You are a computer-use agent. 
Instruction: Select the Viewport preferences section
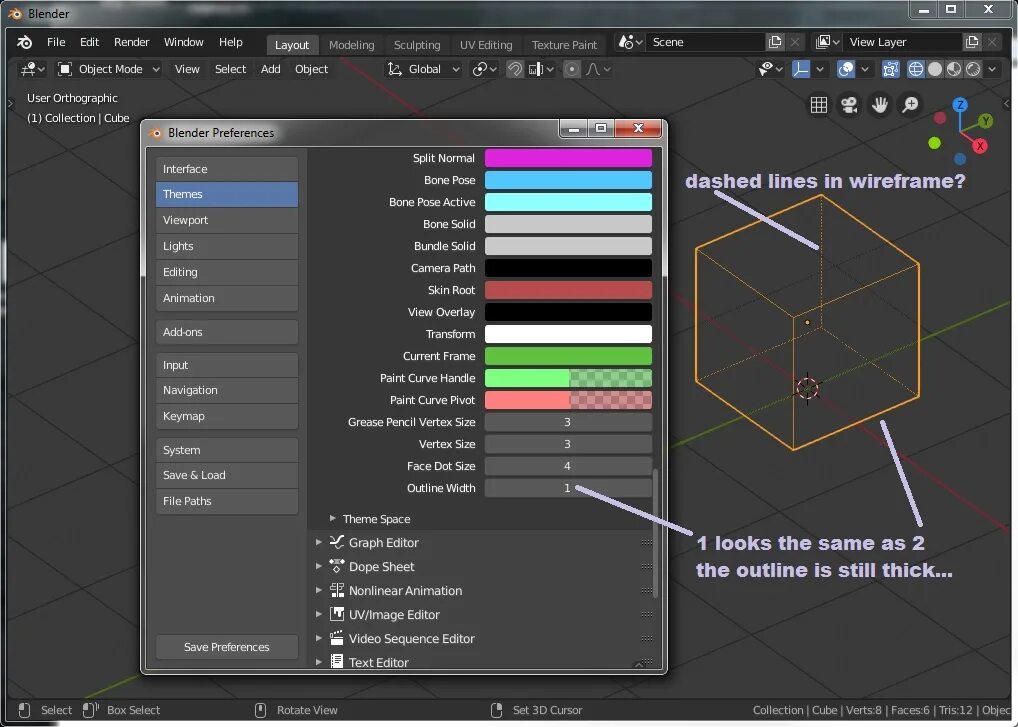click(x=227, y=220)
